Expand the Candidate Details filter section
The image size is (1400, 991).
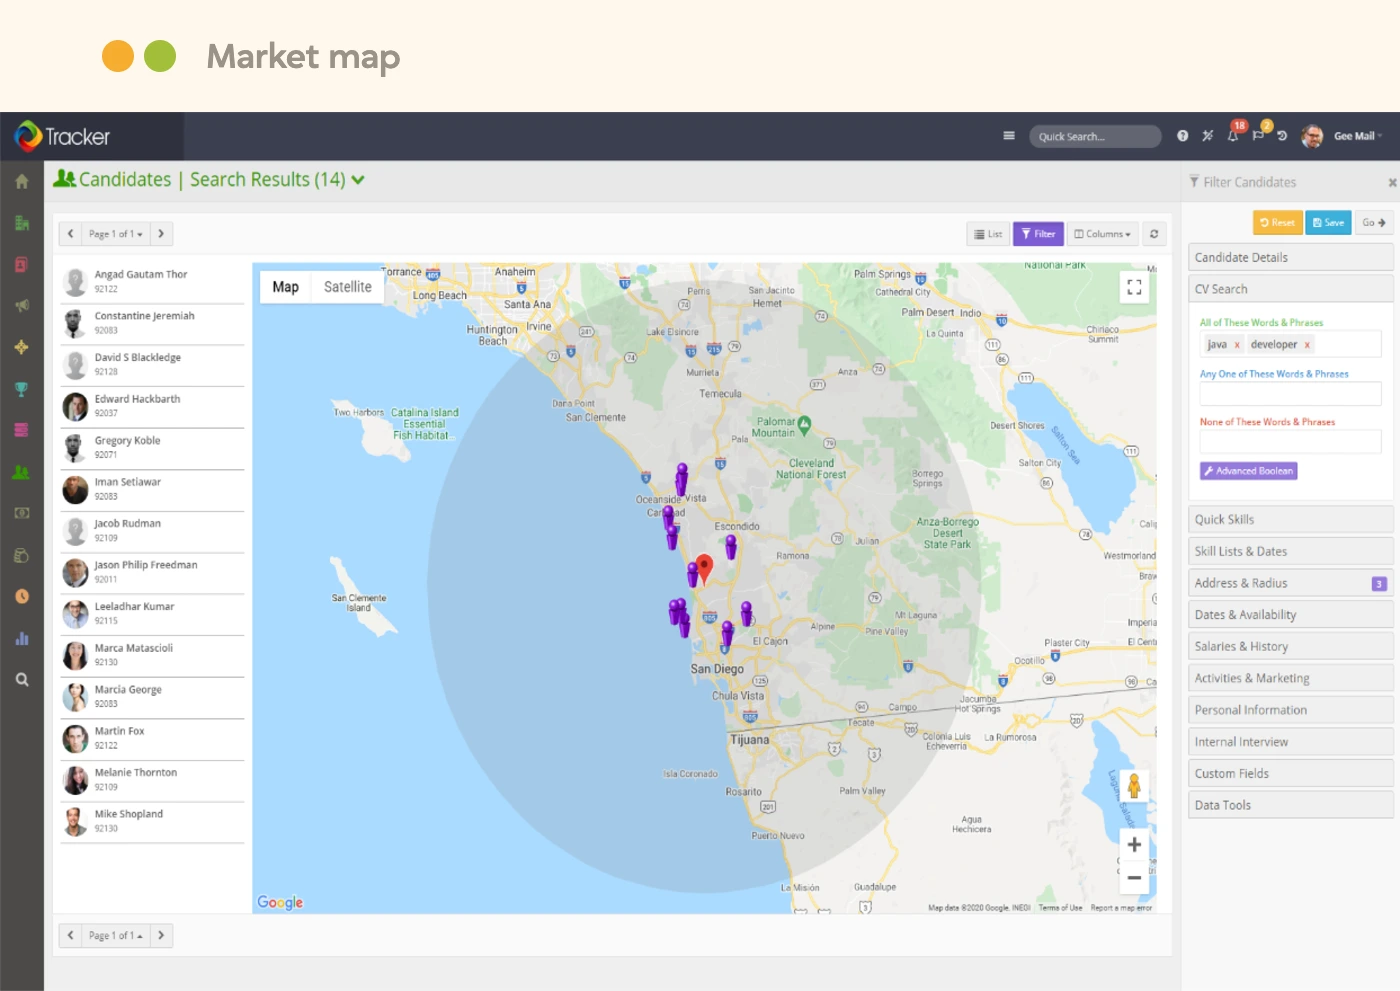(x=1290, y=257)
